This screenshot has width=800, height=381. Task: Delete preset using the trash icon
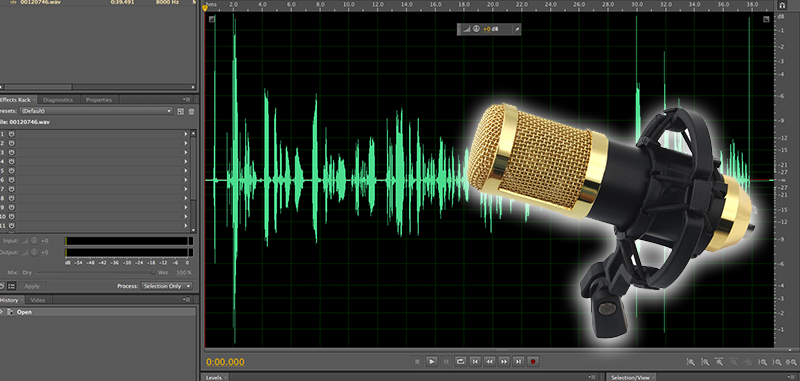point(191,111)
